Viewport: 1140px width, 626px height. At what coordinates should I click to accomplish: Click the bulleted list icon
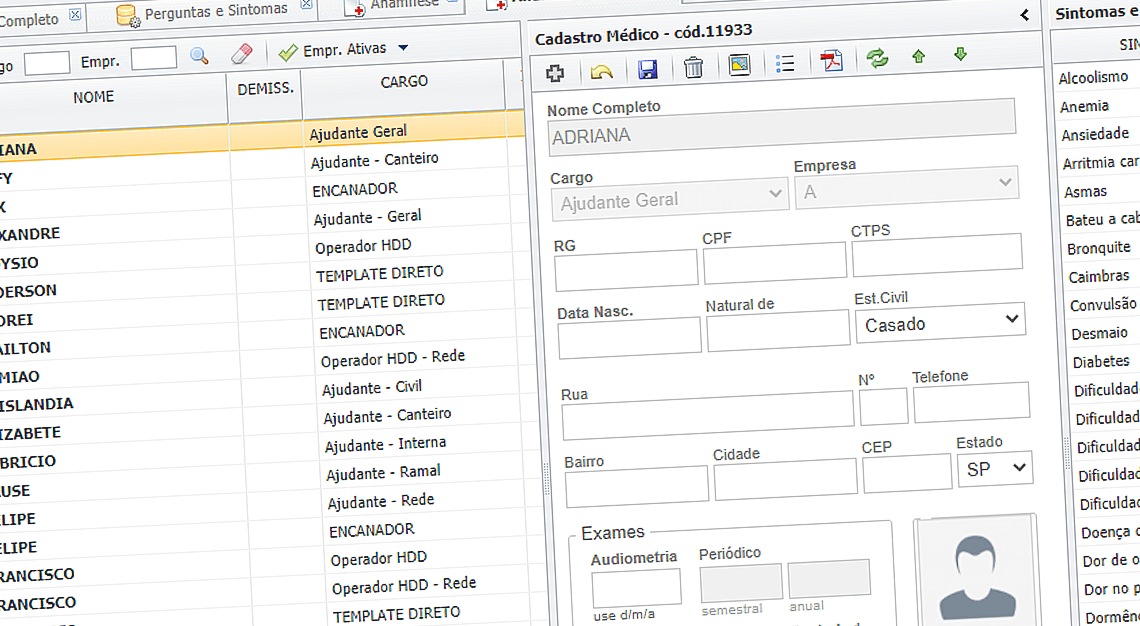tap(785, 64)
